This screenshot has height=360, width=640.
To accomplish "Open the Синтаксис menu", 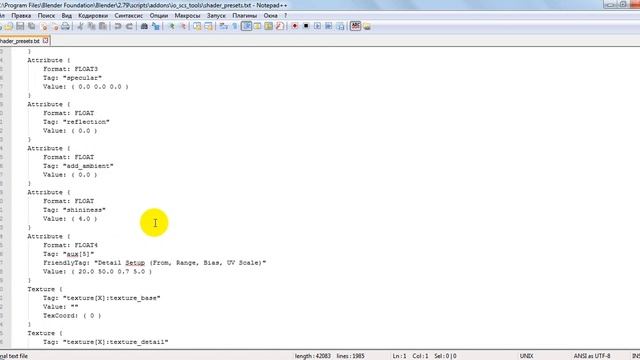I will (129, 16).
